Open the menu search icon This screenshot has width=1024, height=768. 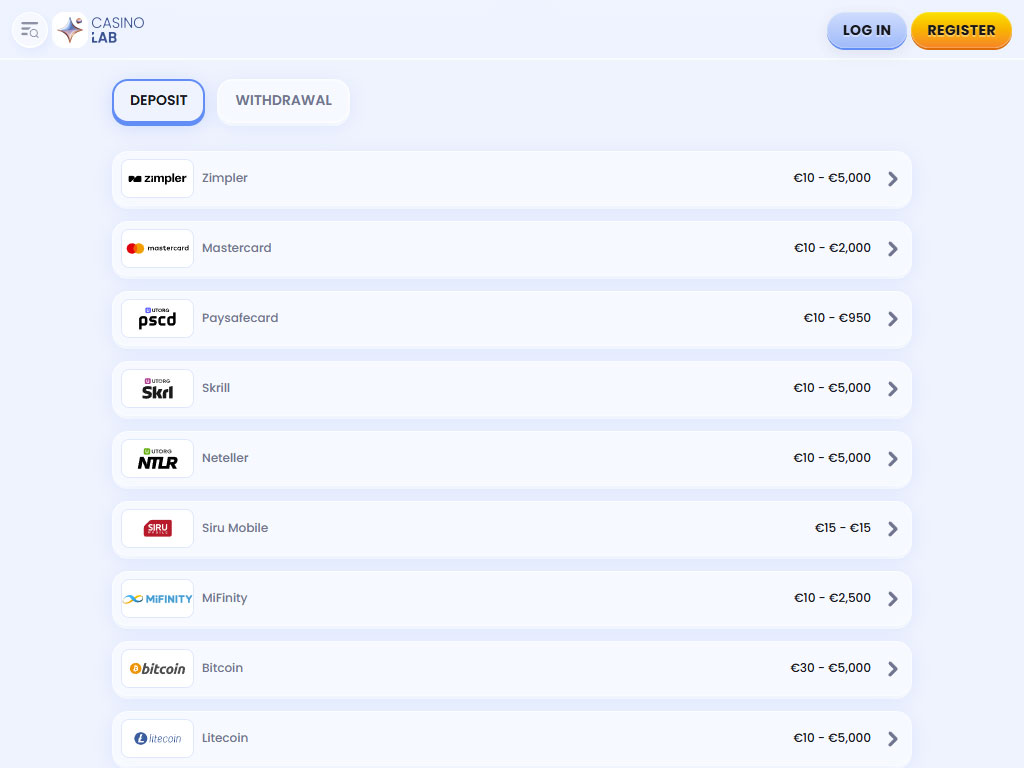tap(29, 30)
